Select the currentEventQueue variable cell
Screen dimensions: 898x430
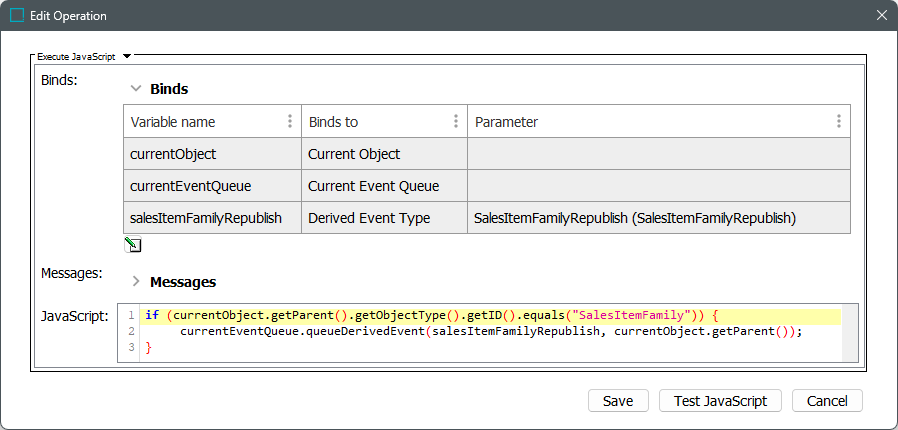(212, 186)
